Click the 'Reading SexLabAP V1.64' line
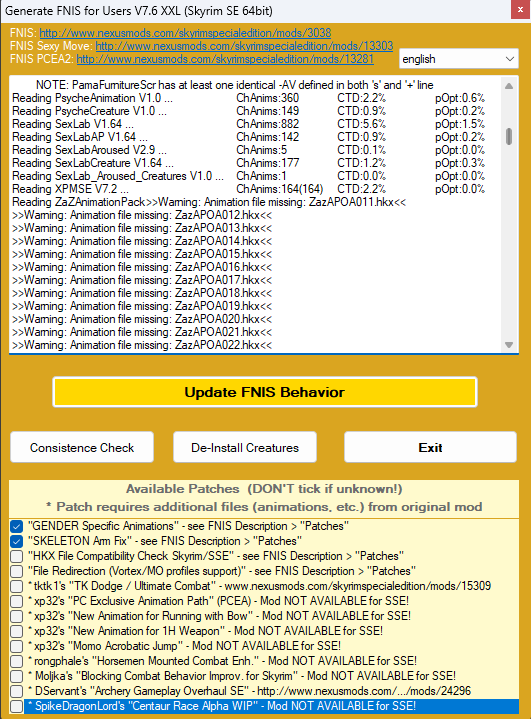Image resolution: width=531 pixels, height=719 pixels. (248, 137)
